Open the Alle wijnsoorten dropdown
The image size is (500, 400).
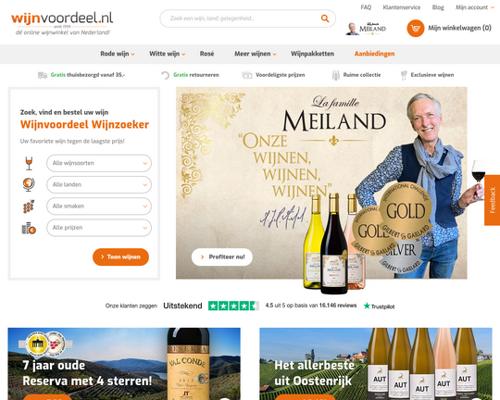click(x=99, y=163)
